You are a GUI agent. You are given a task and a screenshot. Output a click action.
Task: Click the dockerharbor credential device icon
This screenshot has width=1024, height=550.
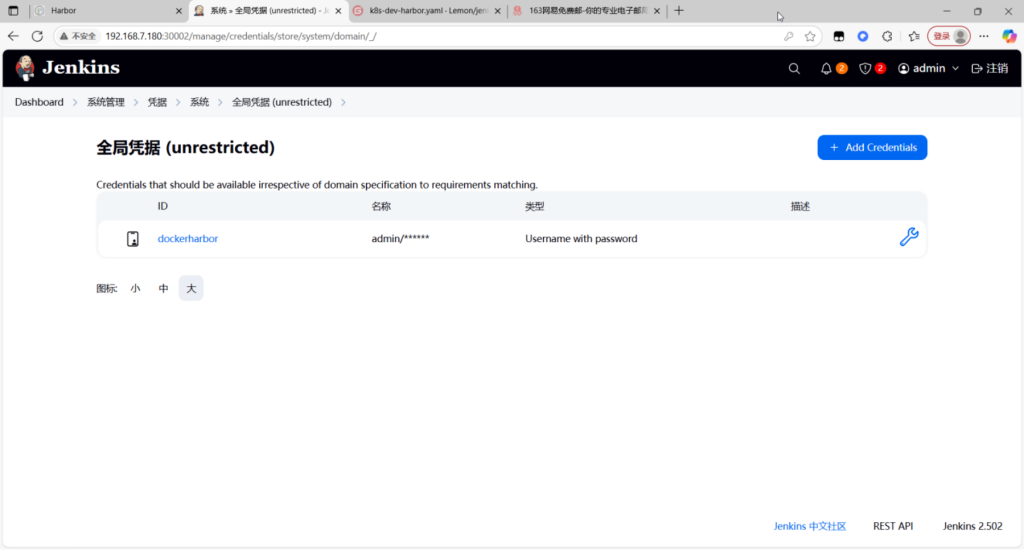[x=133, y=239]
